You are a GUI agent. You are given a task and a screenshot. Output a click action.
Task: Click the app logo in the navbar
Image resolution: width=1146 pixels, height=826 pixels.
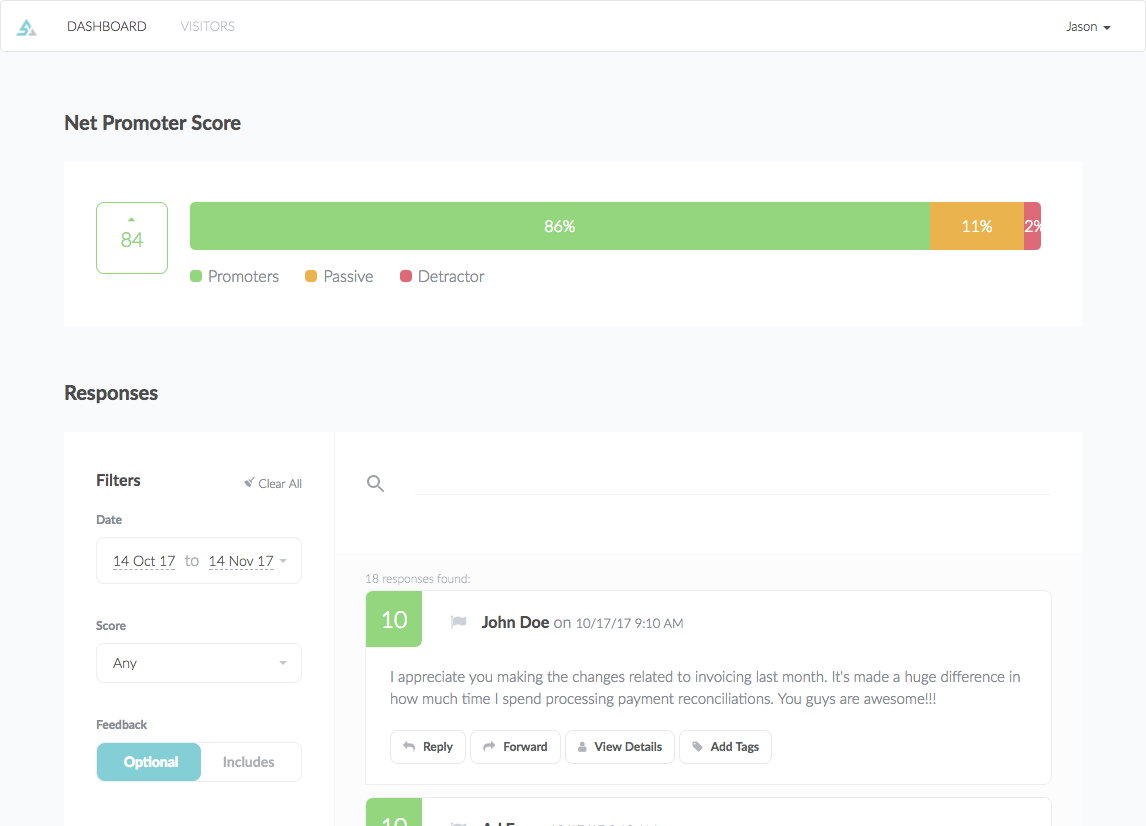point(27,27)
